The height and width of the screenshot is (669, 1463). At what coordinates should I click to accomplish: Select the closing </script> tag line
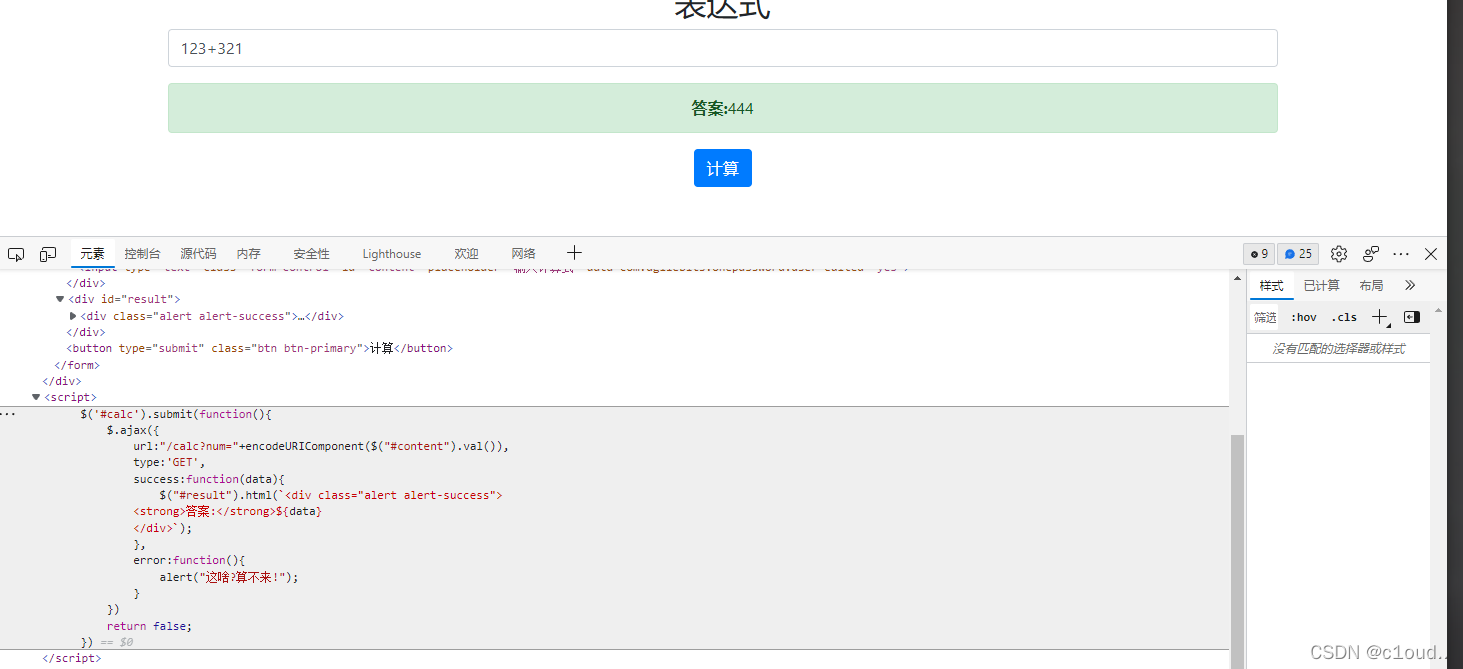(71, 658)
